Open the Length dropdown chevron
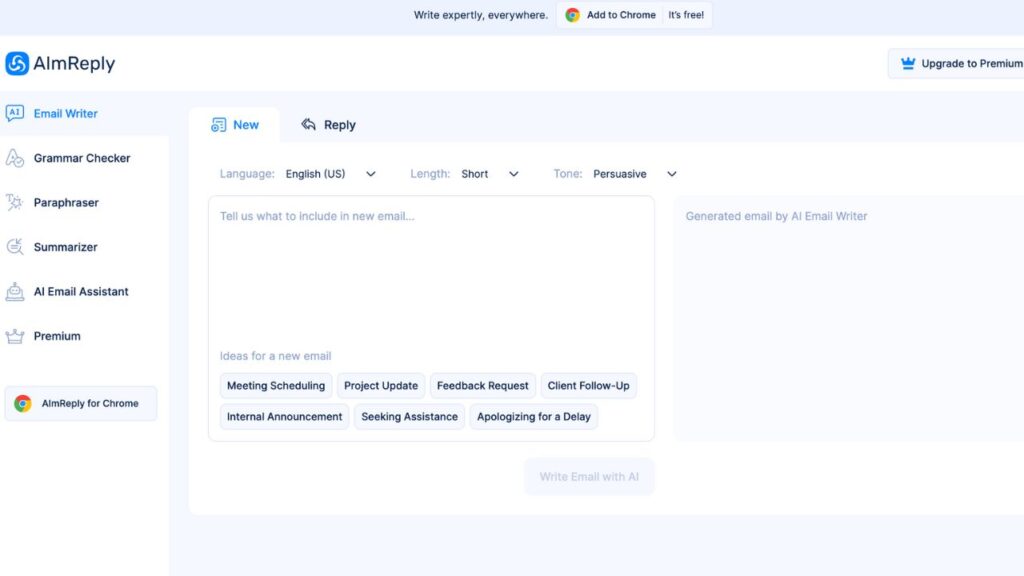This screenshot has width=1024, height=576. (x=513, y=174)
